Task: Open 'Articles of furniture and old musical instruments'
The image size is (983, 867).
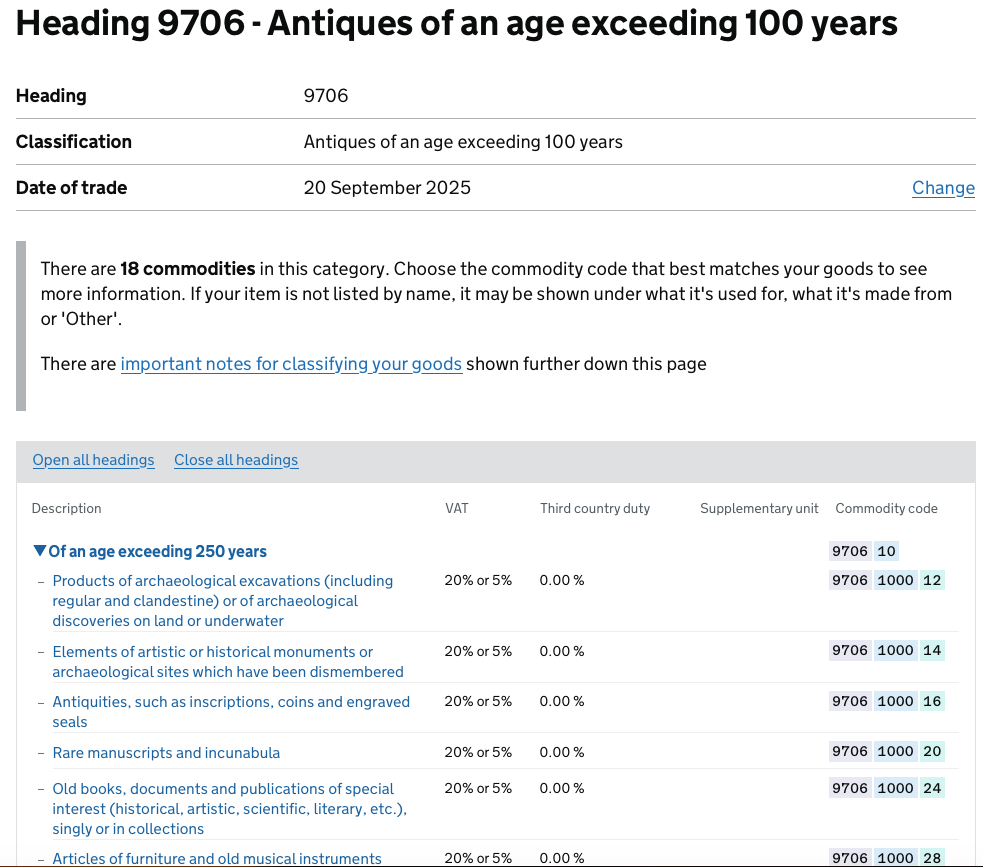Action: 217,858
